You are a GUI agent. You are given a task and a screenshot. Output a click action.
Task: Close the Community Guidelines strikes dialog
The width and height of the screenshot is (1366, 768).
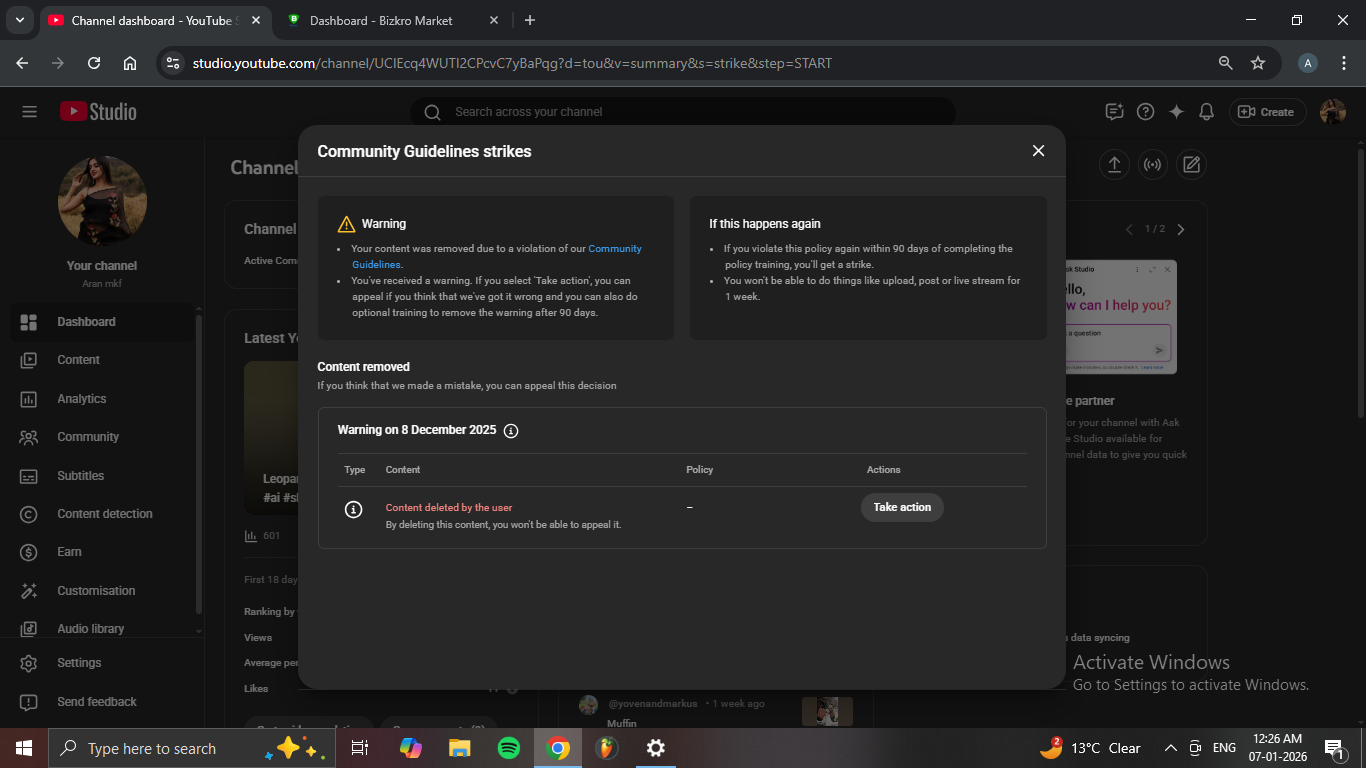click(x=1038, y=151)
